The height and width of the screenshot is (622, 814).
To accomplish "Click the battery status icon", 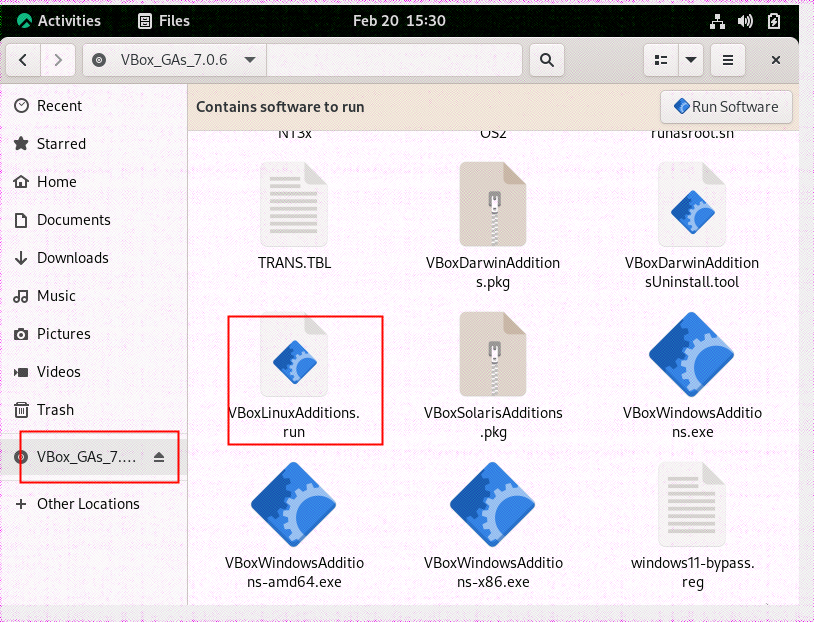I will click(774, 21).
